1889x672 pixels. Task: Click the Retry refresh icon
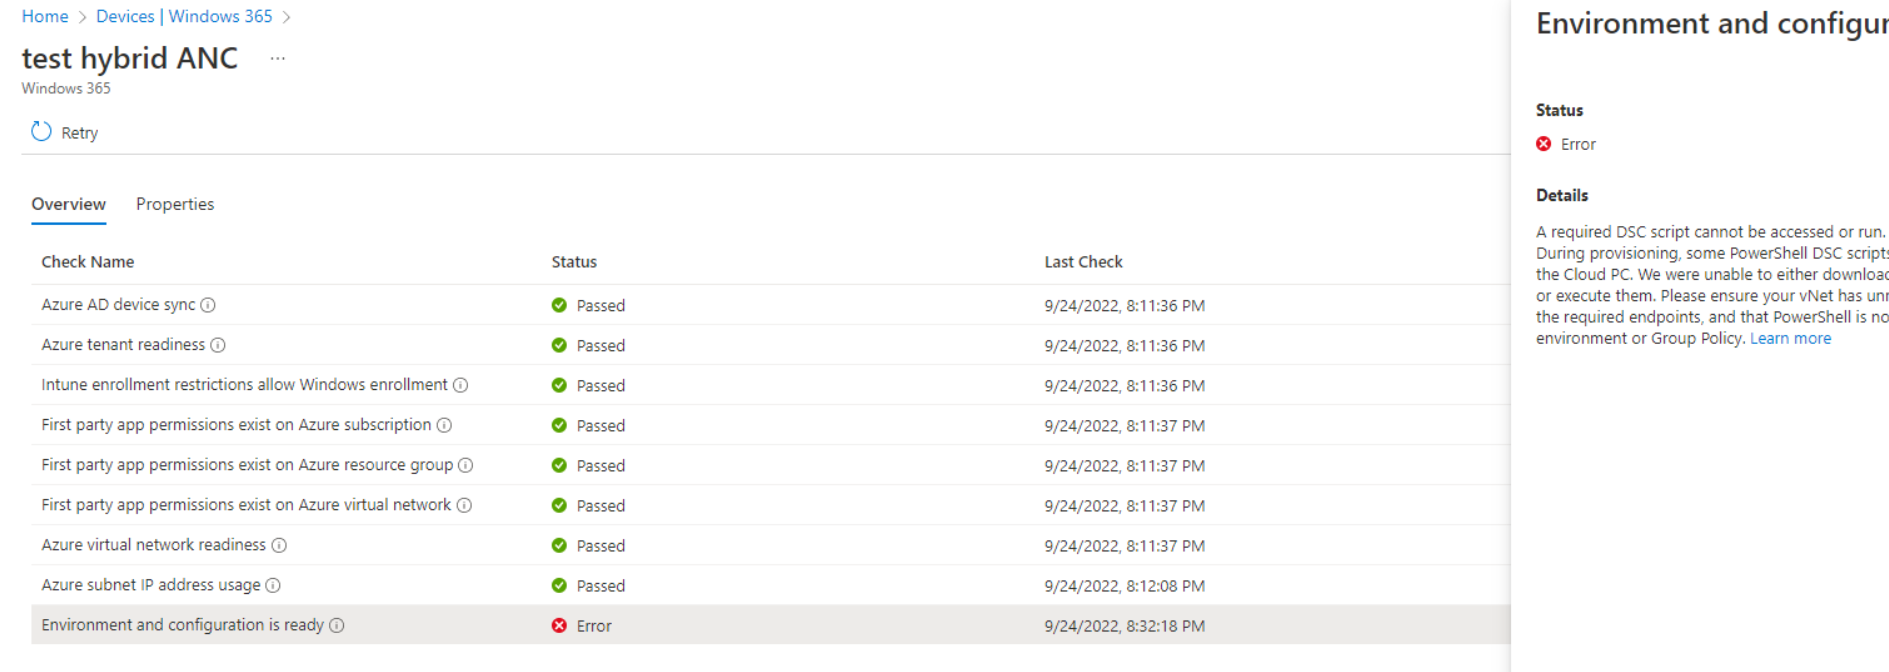point(41,132)
